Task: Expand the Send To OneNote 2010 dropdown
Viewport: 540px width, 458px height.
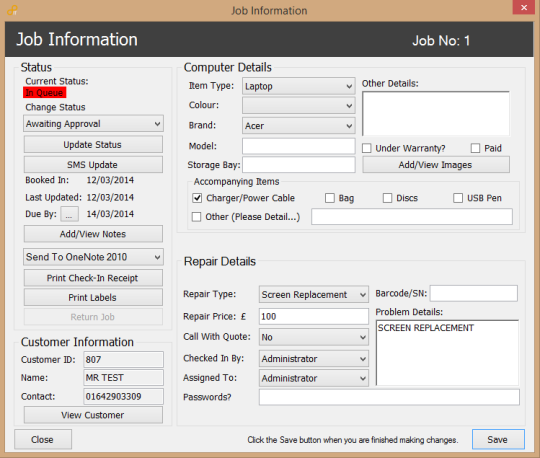Action: [93, 257]
